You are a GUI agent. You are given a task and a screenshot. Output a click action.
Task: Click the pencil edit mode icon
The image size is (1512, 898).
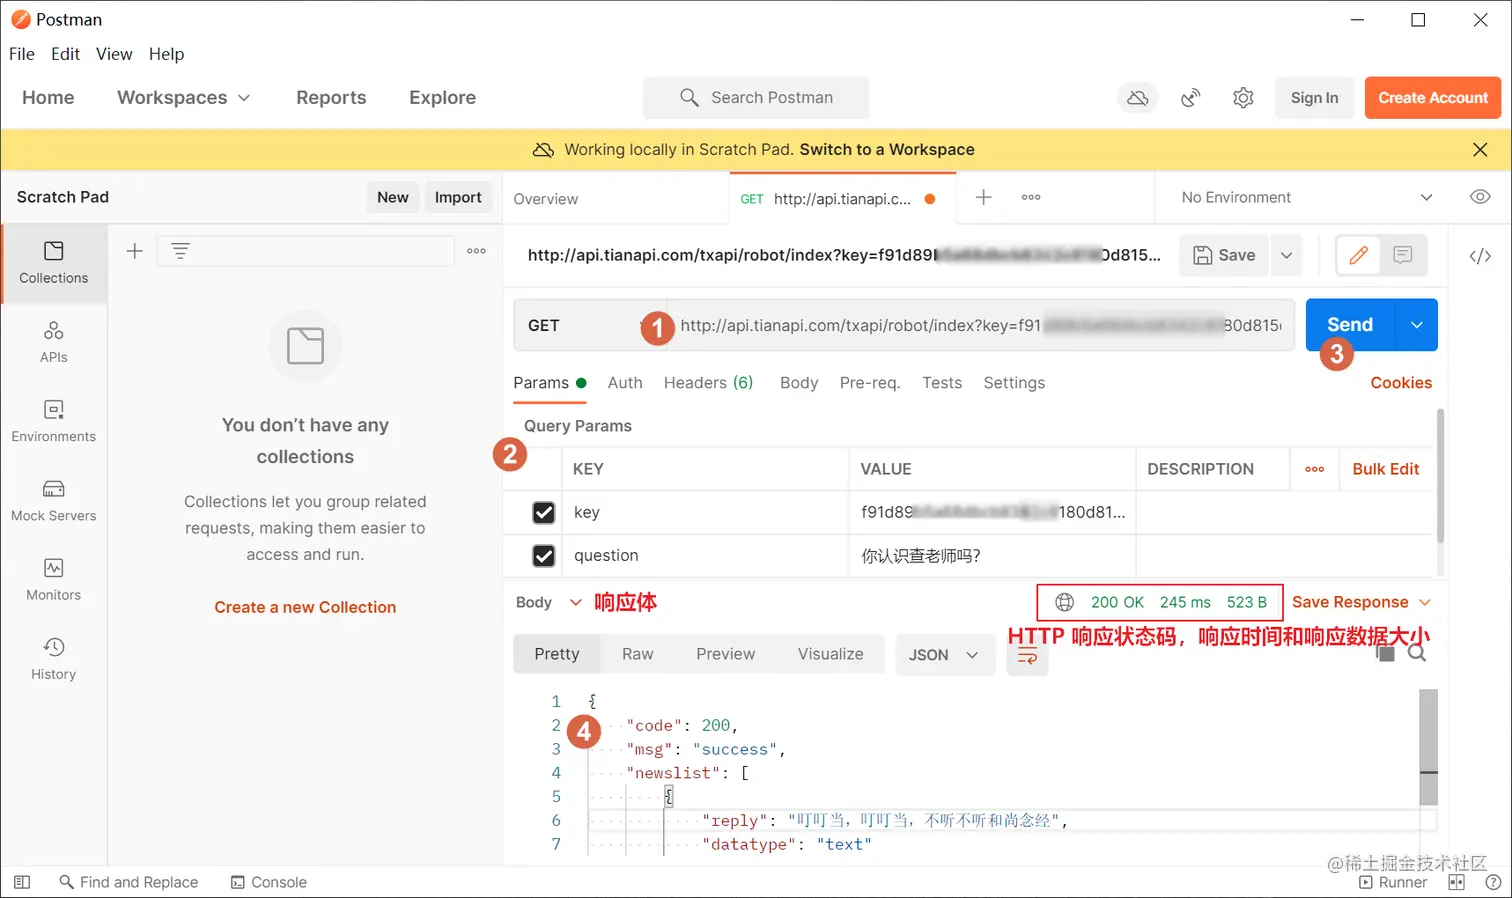click(x=1358, y=255)
